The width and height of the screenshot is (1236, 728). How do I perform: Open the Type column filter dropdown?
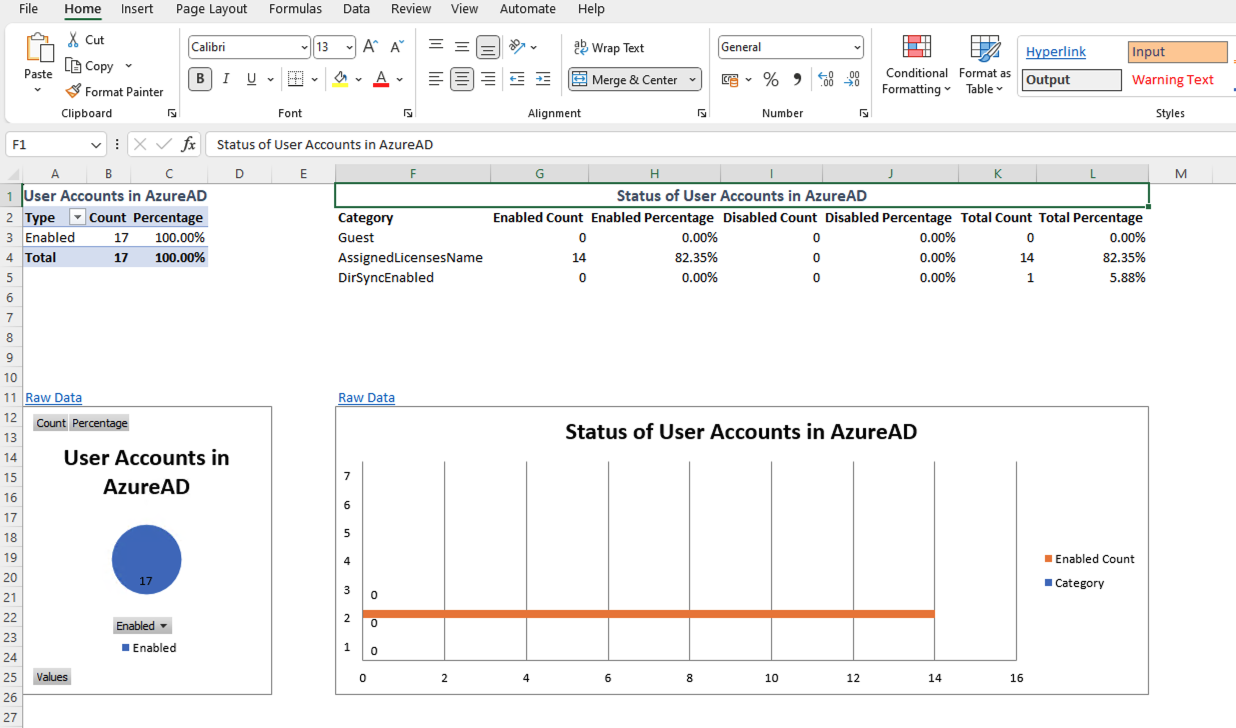77,218
